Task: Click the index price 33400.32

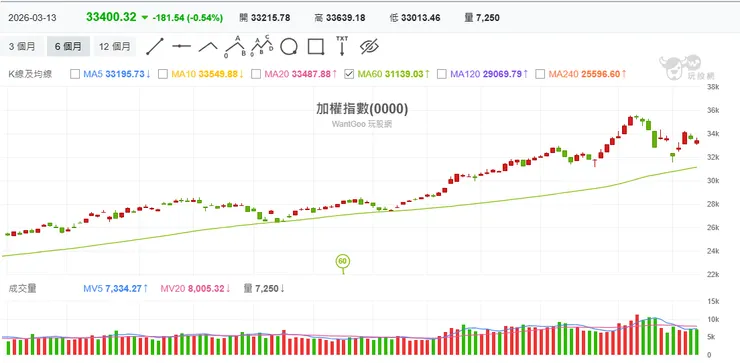Action: (111, 17)
